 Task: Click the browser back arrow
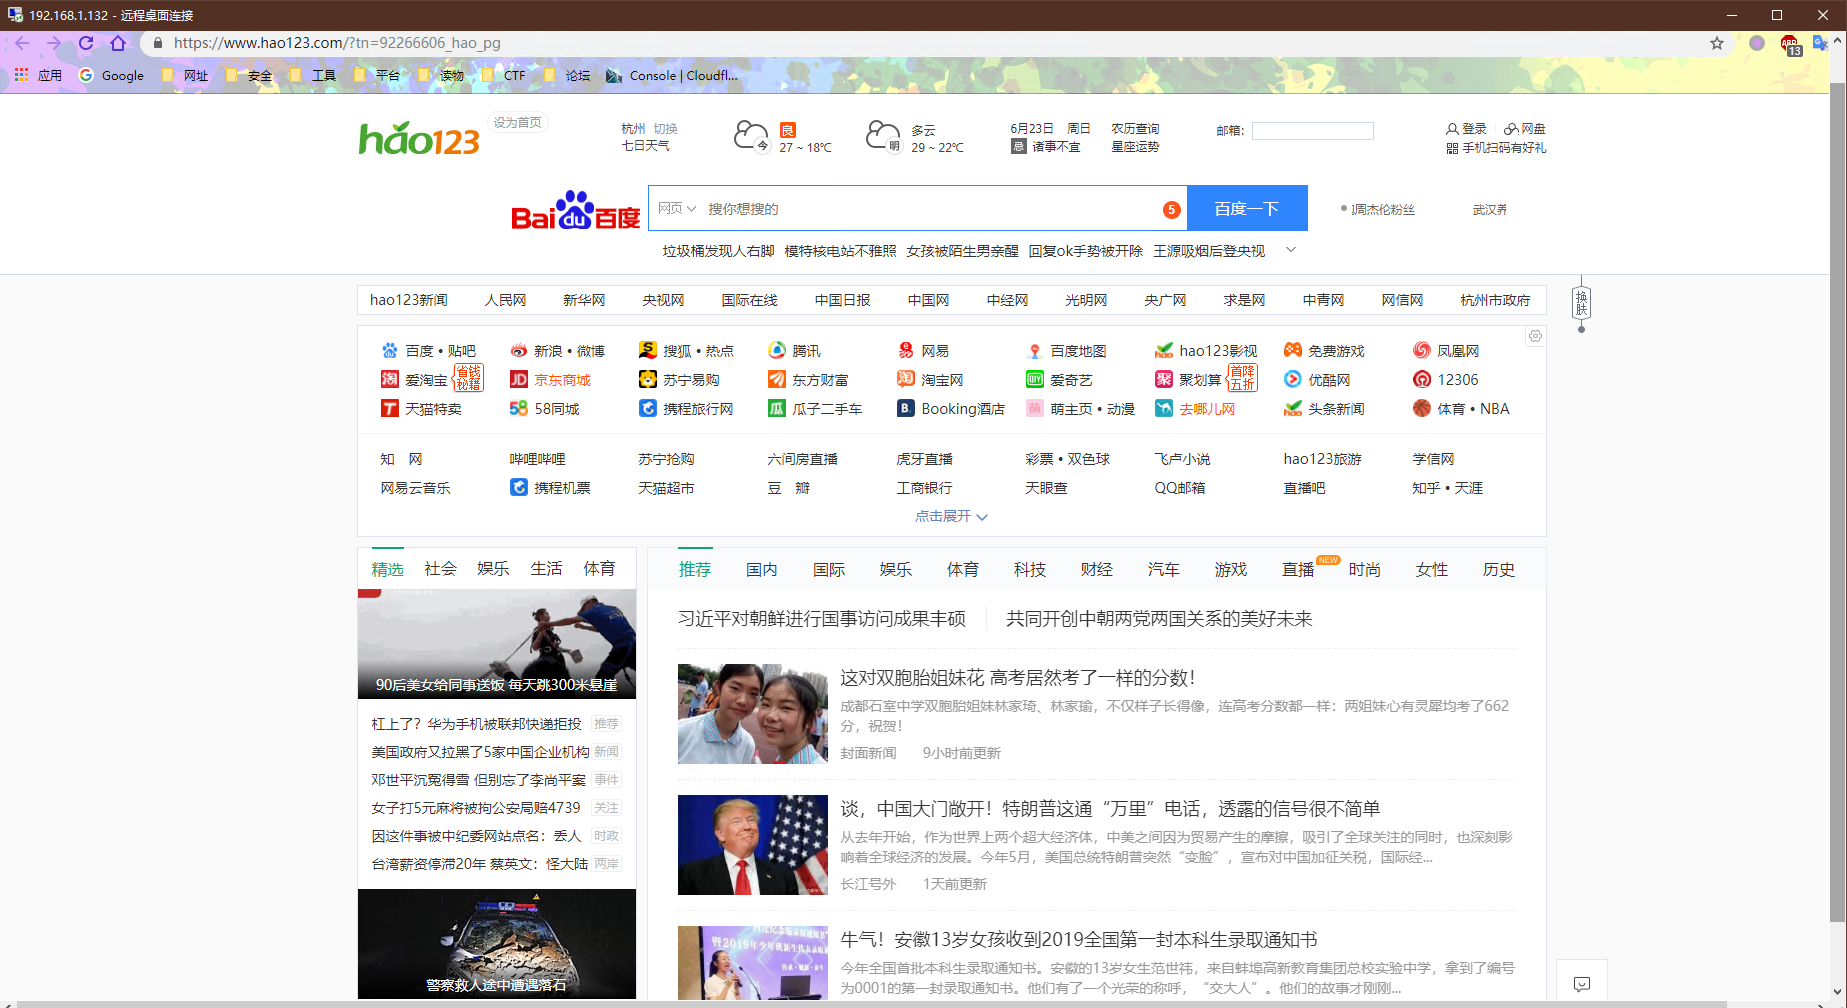click(22, 43)
